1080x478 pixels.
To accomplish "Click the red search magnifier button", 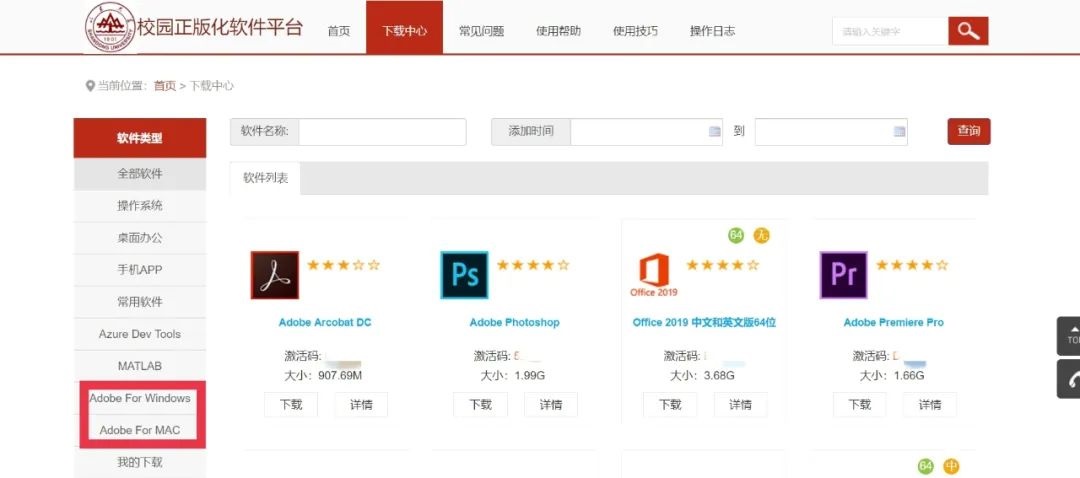I will pos(968,31).
